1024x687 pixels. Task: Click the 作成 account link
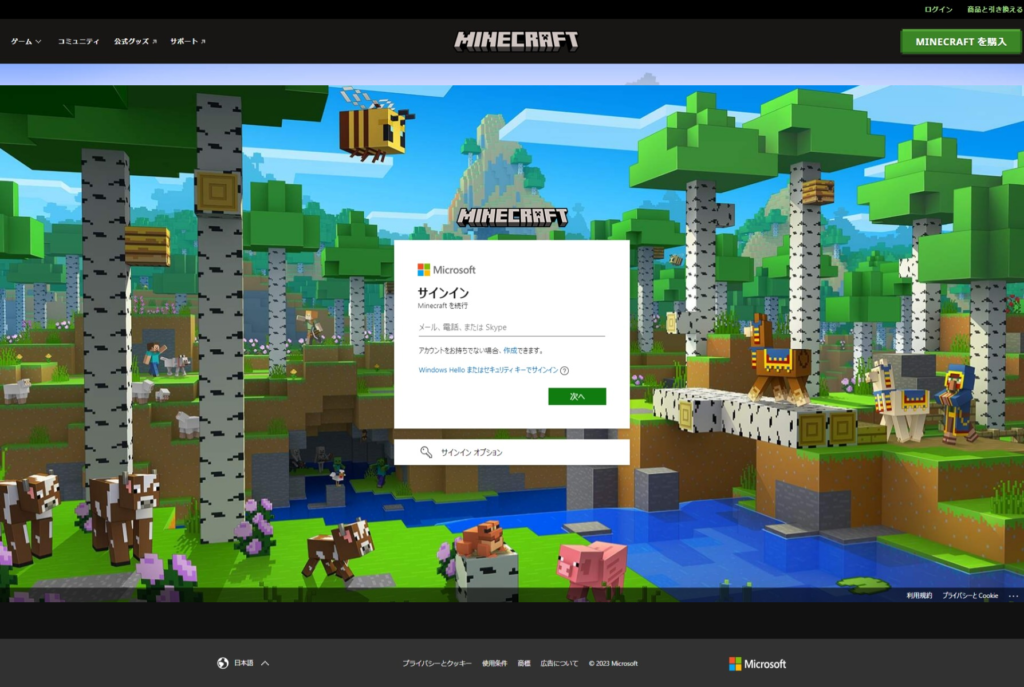point(509,351)
